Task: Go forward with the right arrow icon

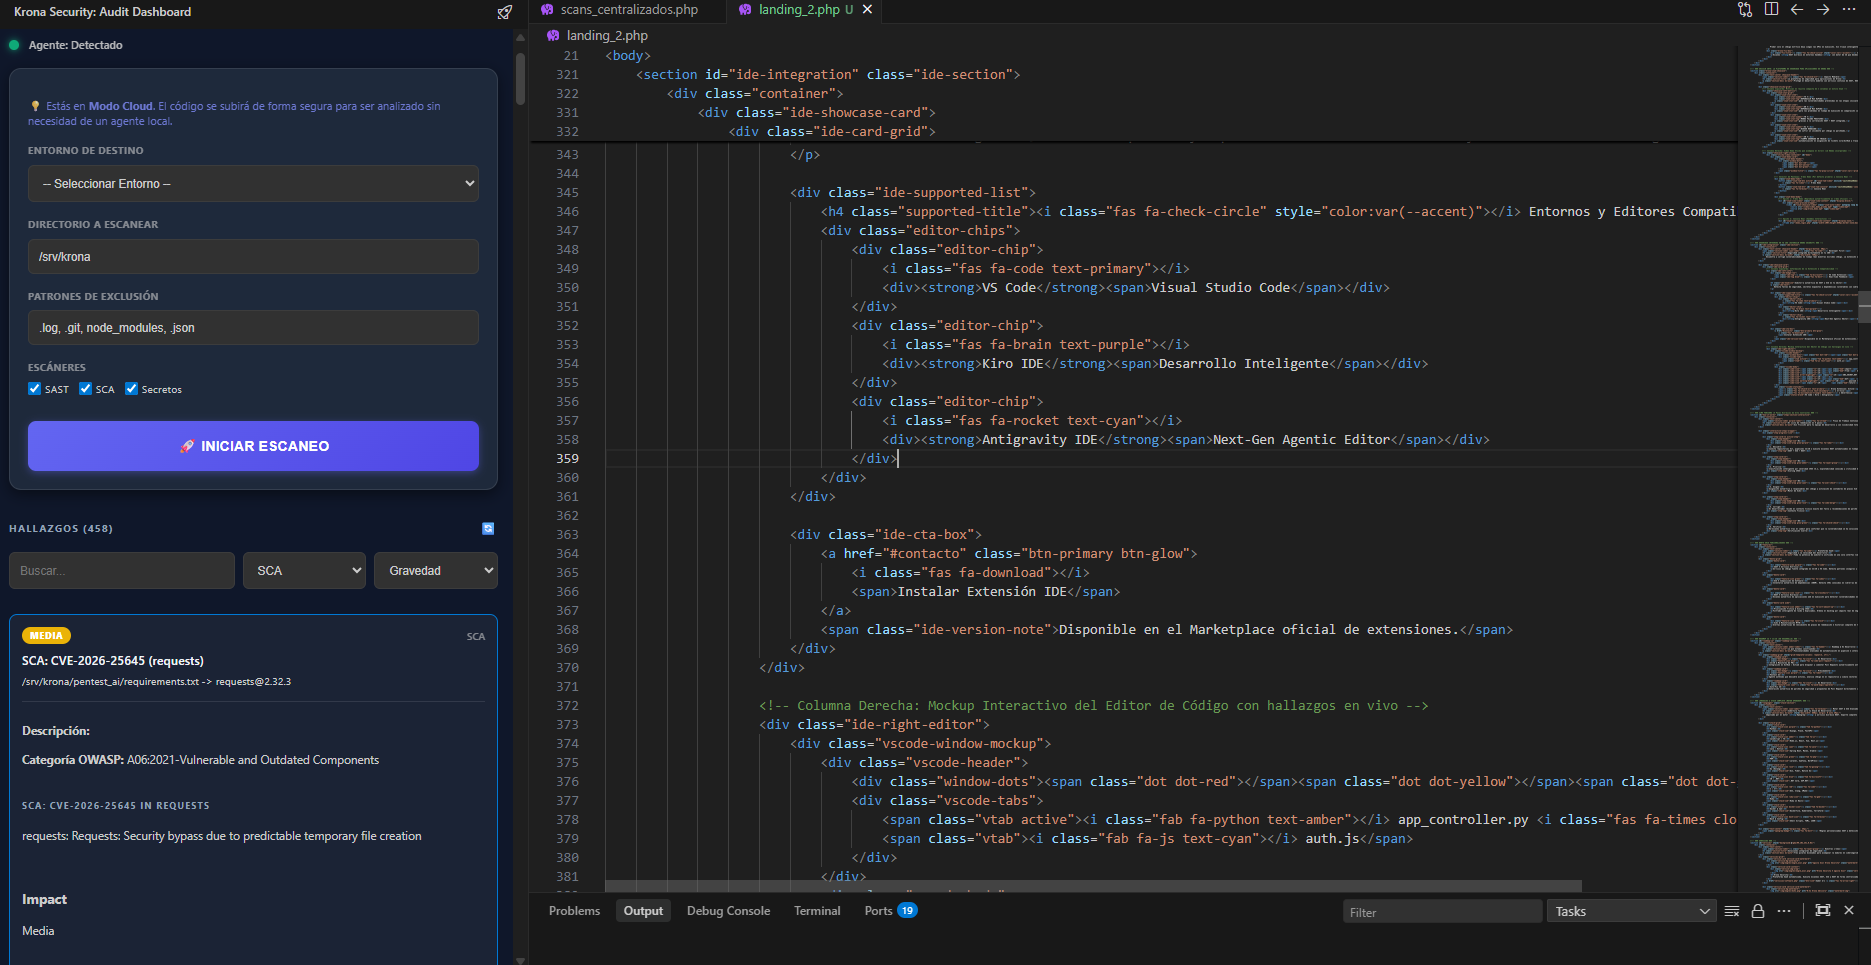Action: [1823, 9]
